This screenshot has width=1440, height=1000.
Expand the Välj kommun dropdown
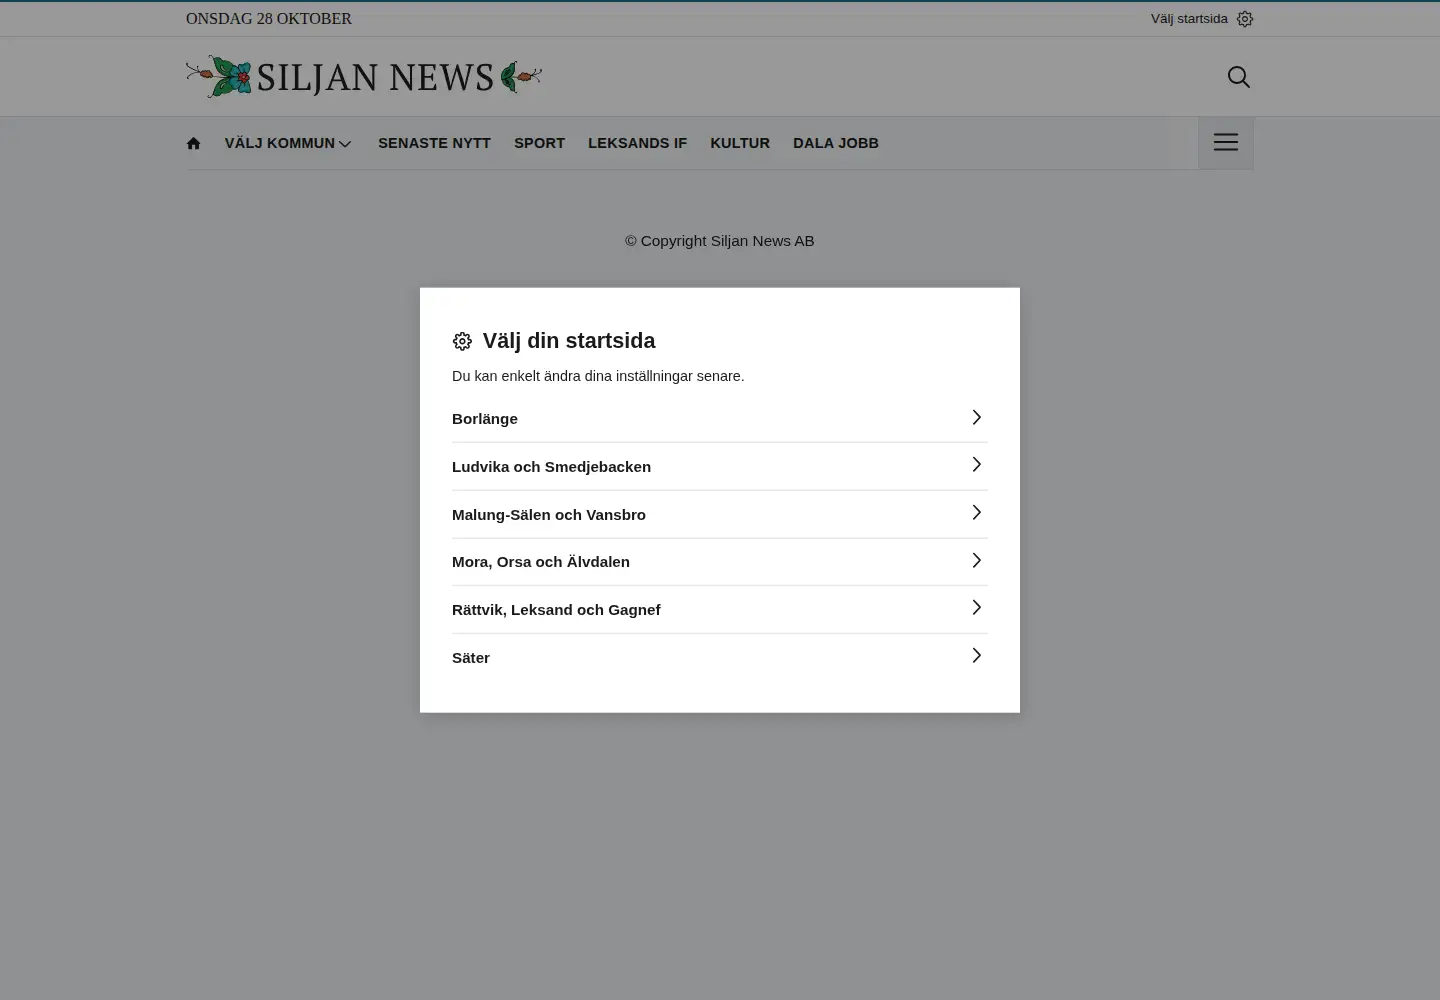point(288,143)
